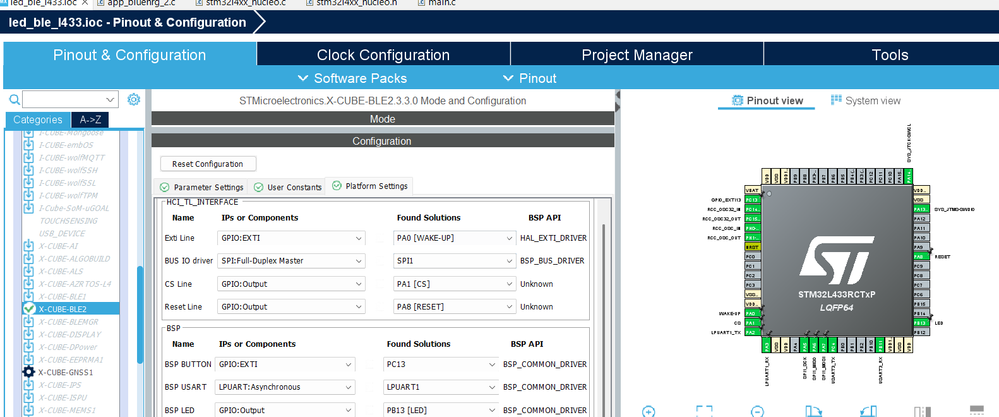Click download icon beside X-CUBE-EEPRMA1
999x417 pixels.
(x=29, y=360)
